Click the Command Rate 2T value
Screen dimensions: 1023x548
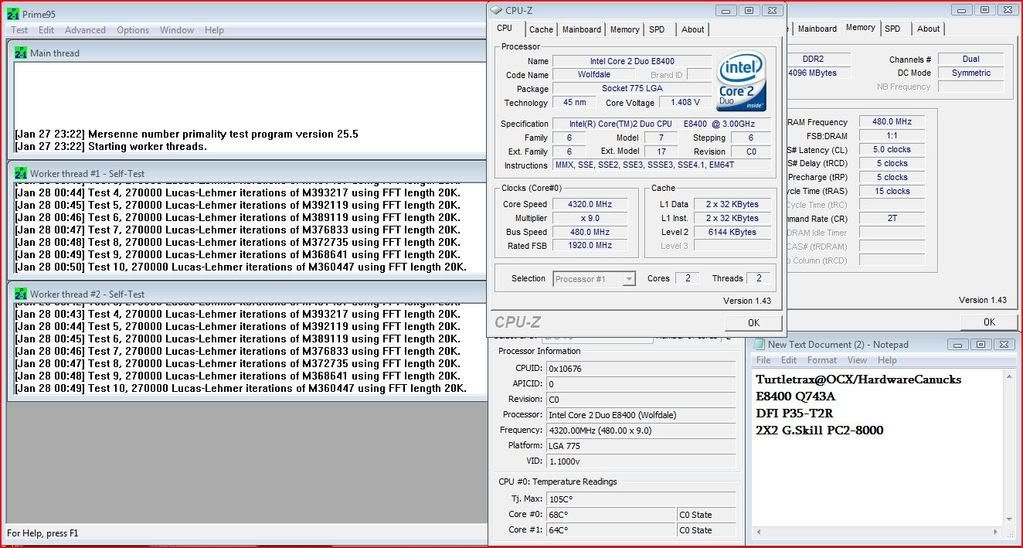tap(894, 219)
